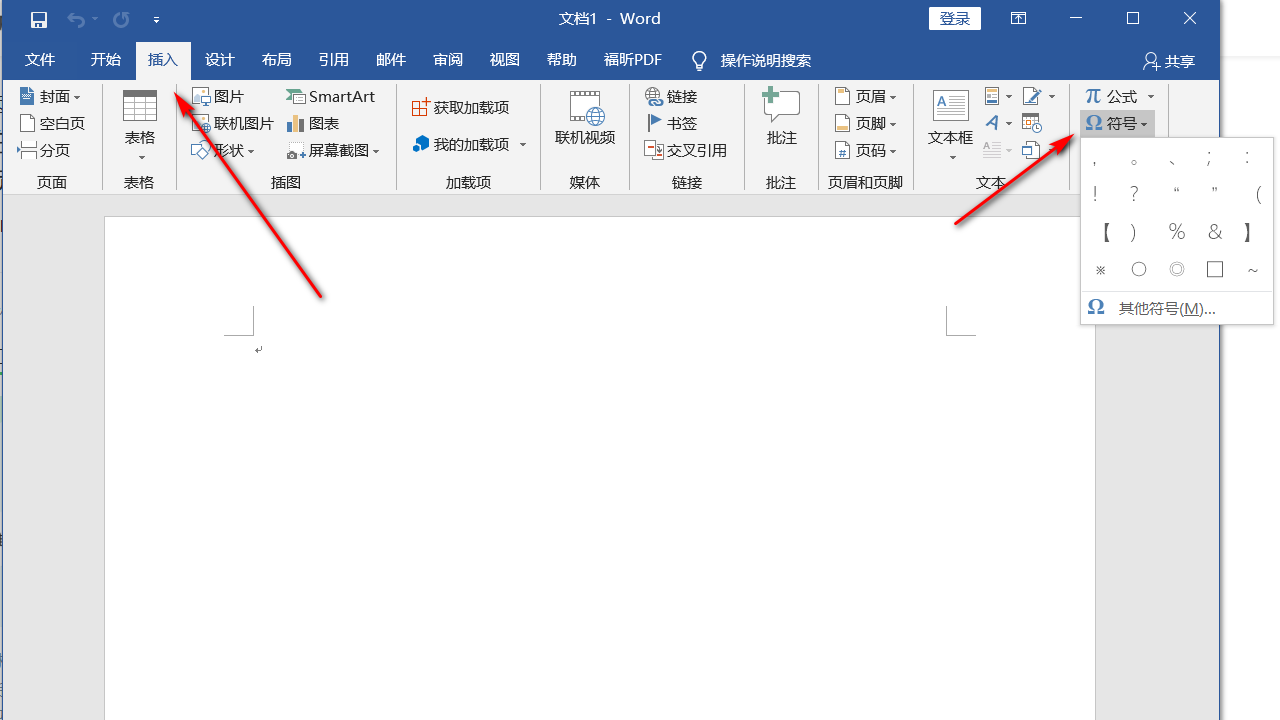Insert a page break (分页)
The image size is (1280, 720).
pyautogui.click(x=45, y=151)
